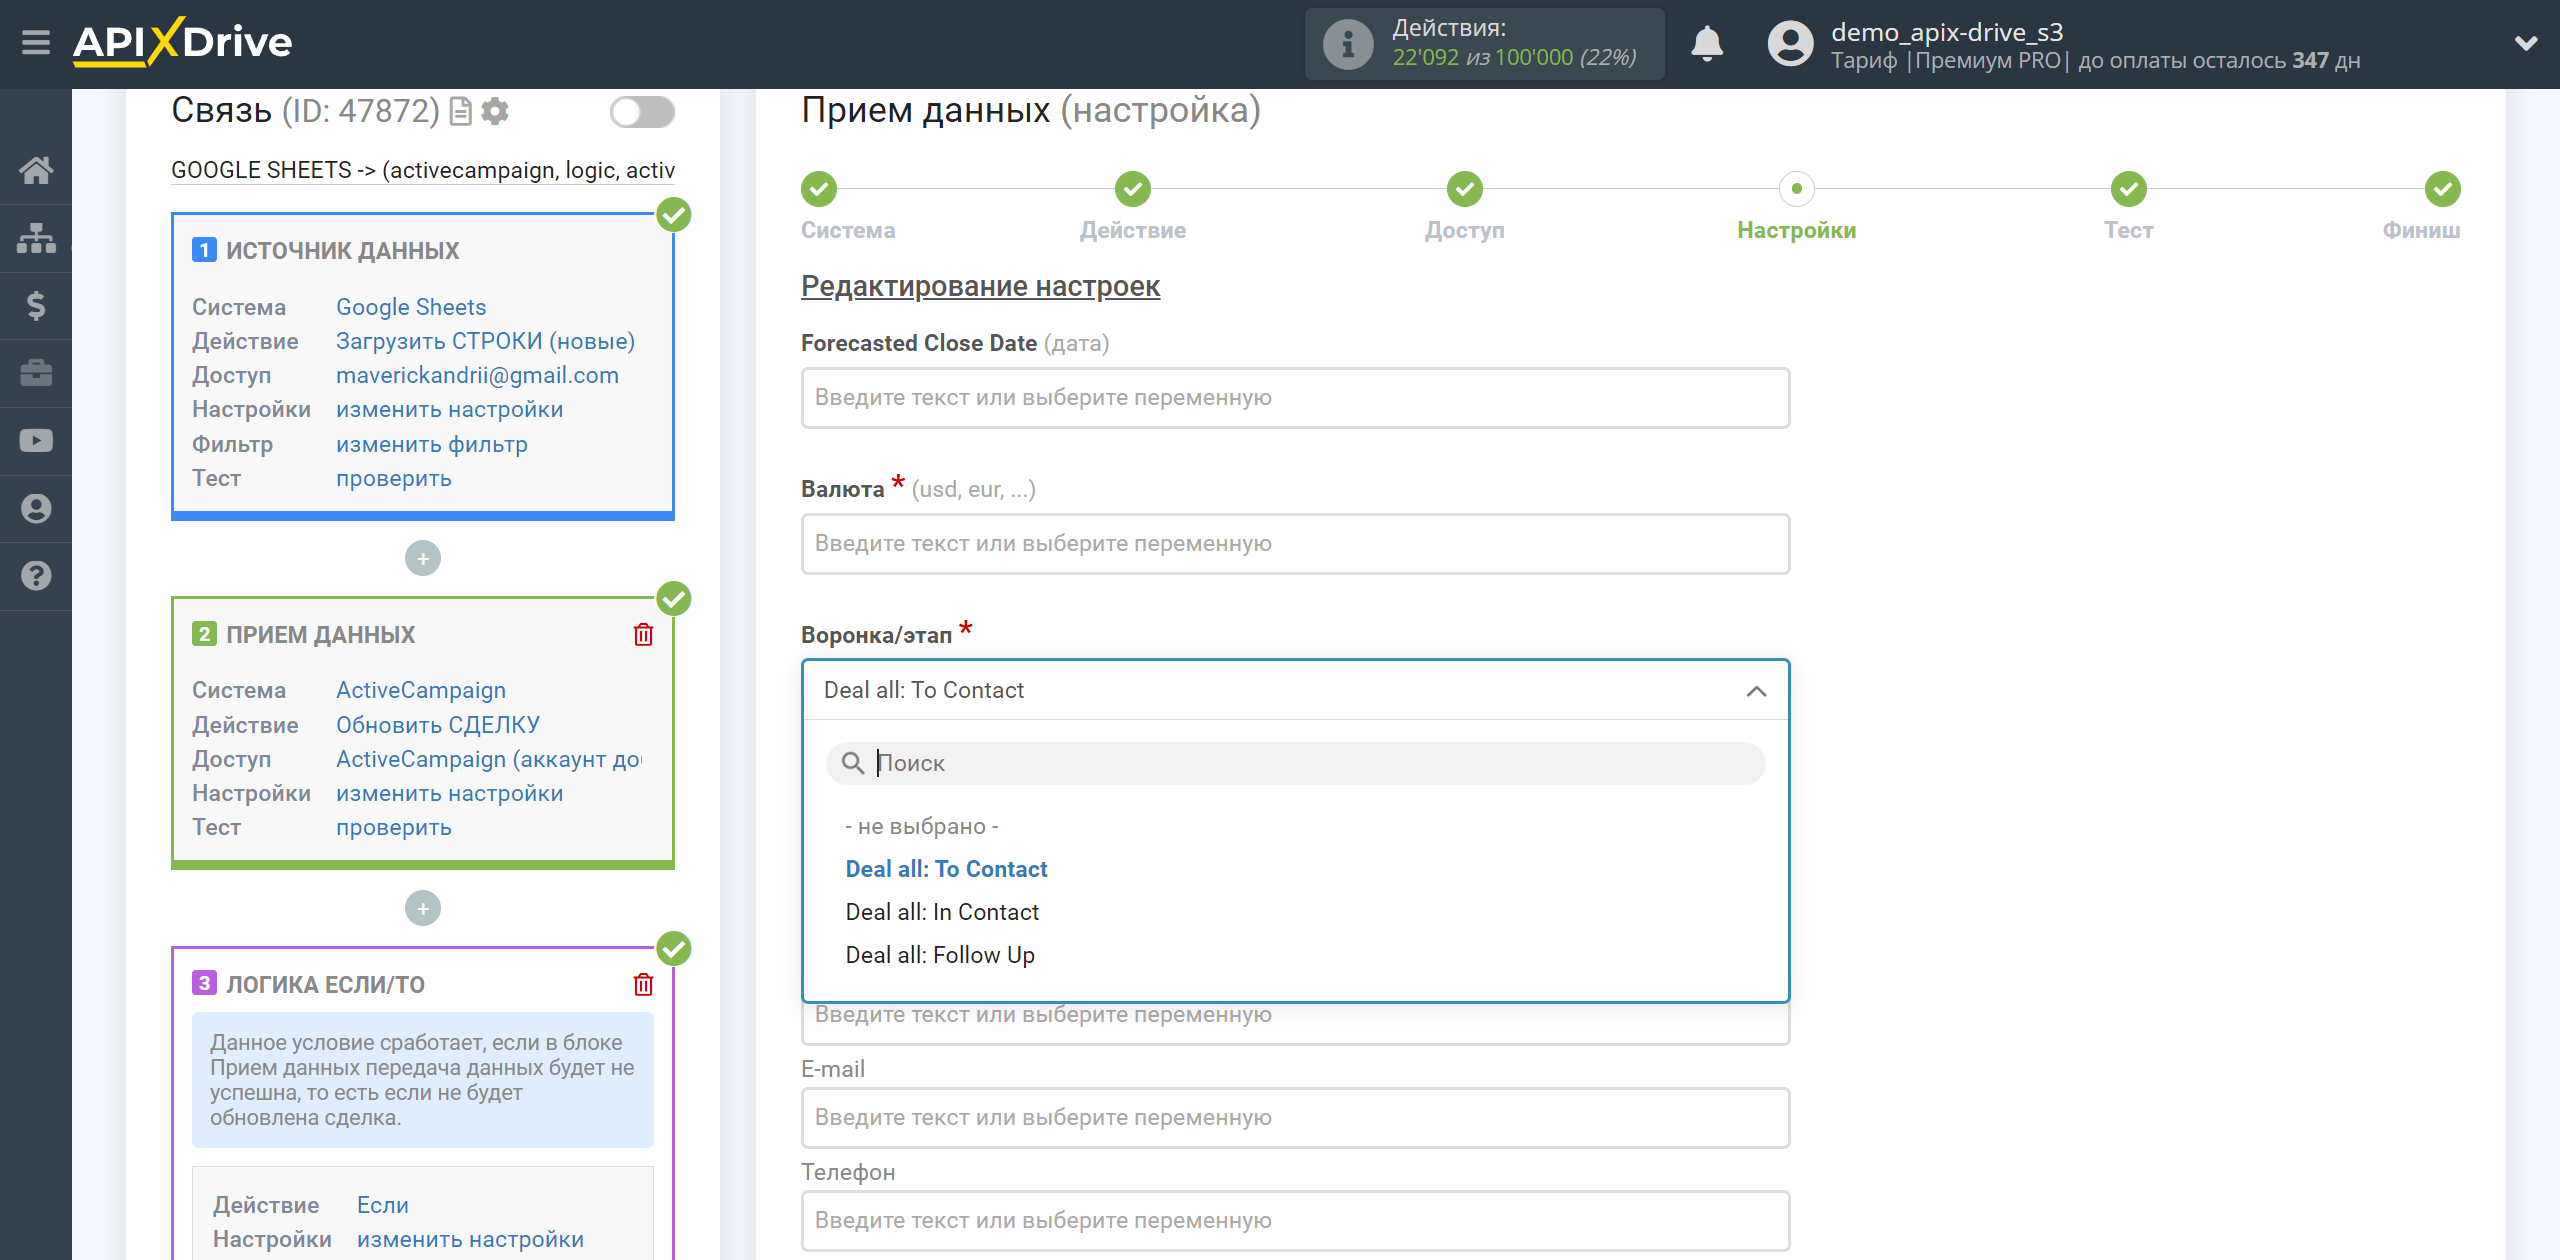Click the ApiX-Drive logo
The width and height of the screenshot is (2560, 1260).
tap(182, 42)
